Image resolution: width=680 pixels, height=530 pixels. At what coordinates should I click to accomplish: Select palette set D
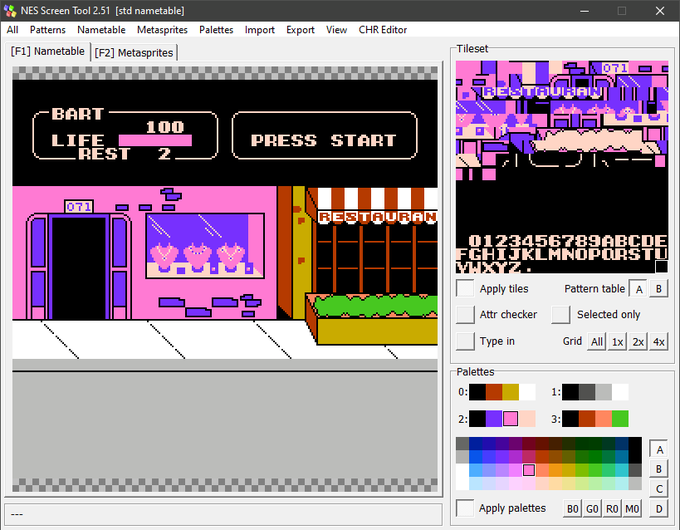(659, 508)
